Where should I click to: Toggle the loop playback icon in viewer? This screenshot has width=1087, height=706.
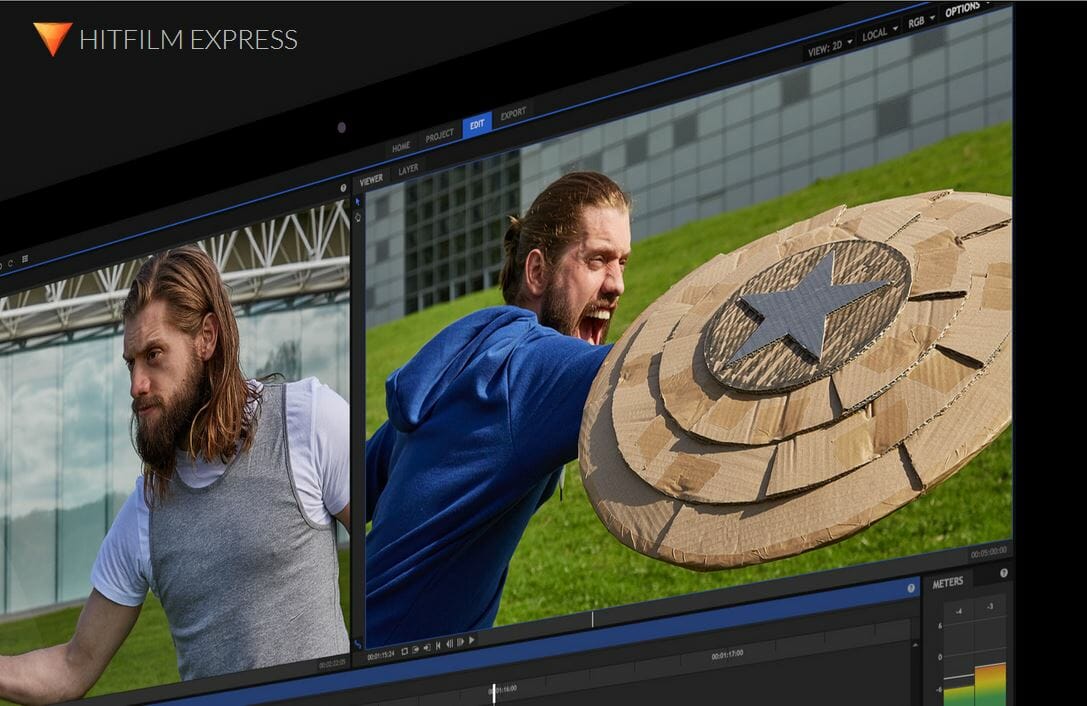tap(416, 650)
